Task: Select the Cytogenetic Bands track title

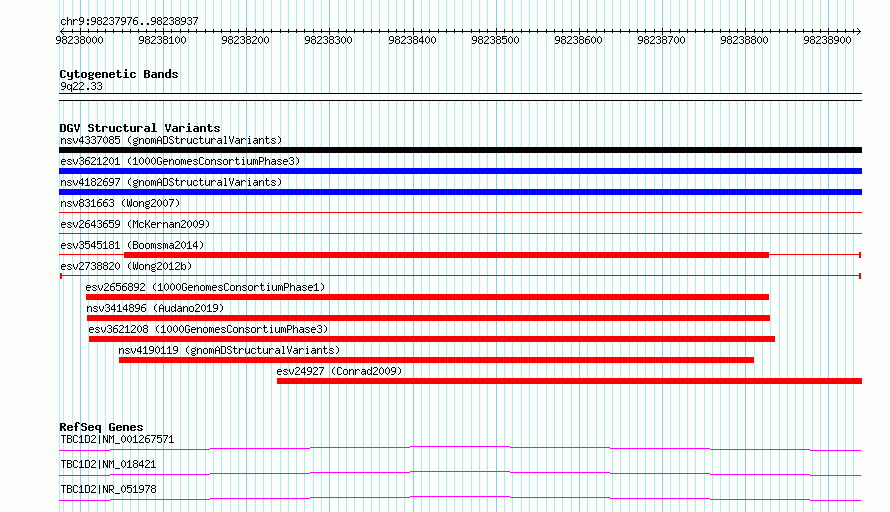Action: [x=119, y=74]
